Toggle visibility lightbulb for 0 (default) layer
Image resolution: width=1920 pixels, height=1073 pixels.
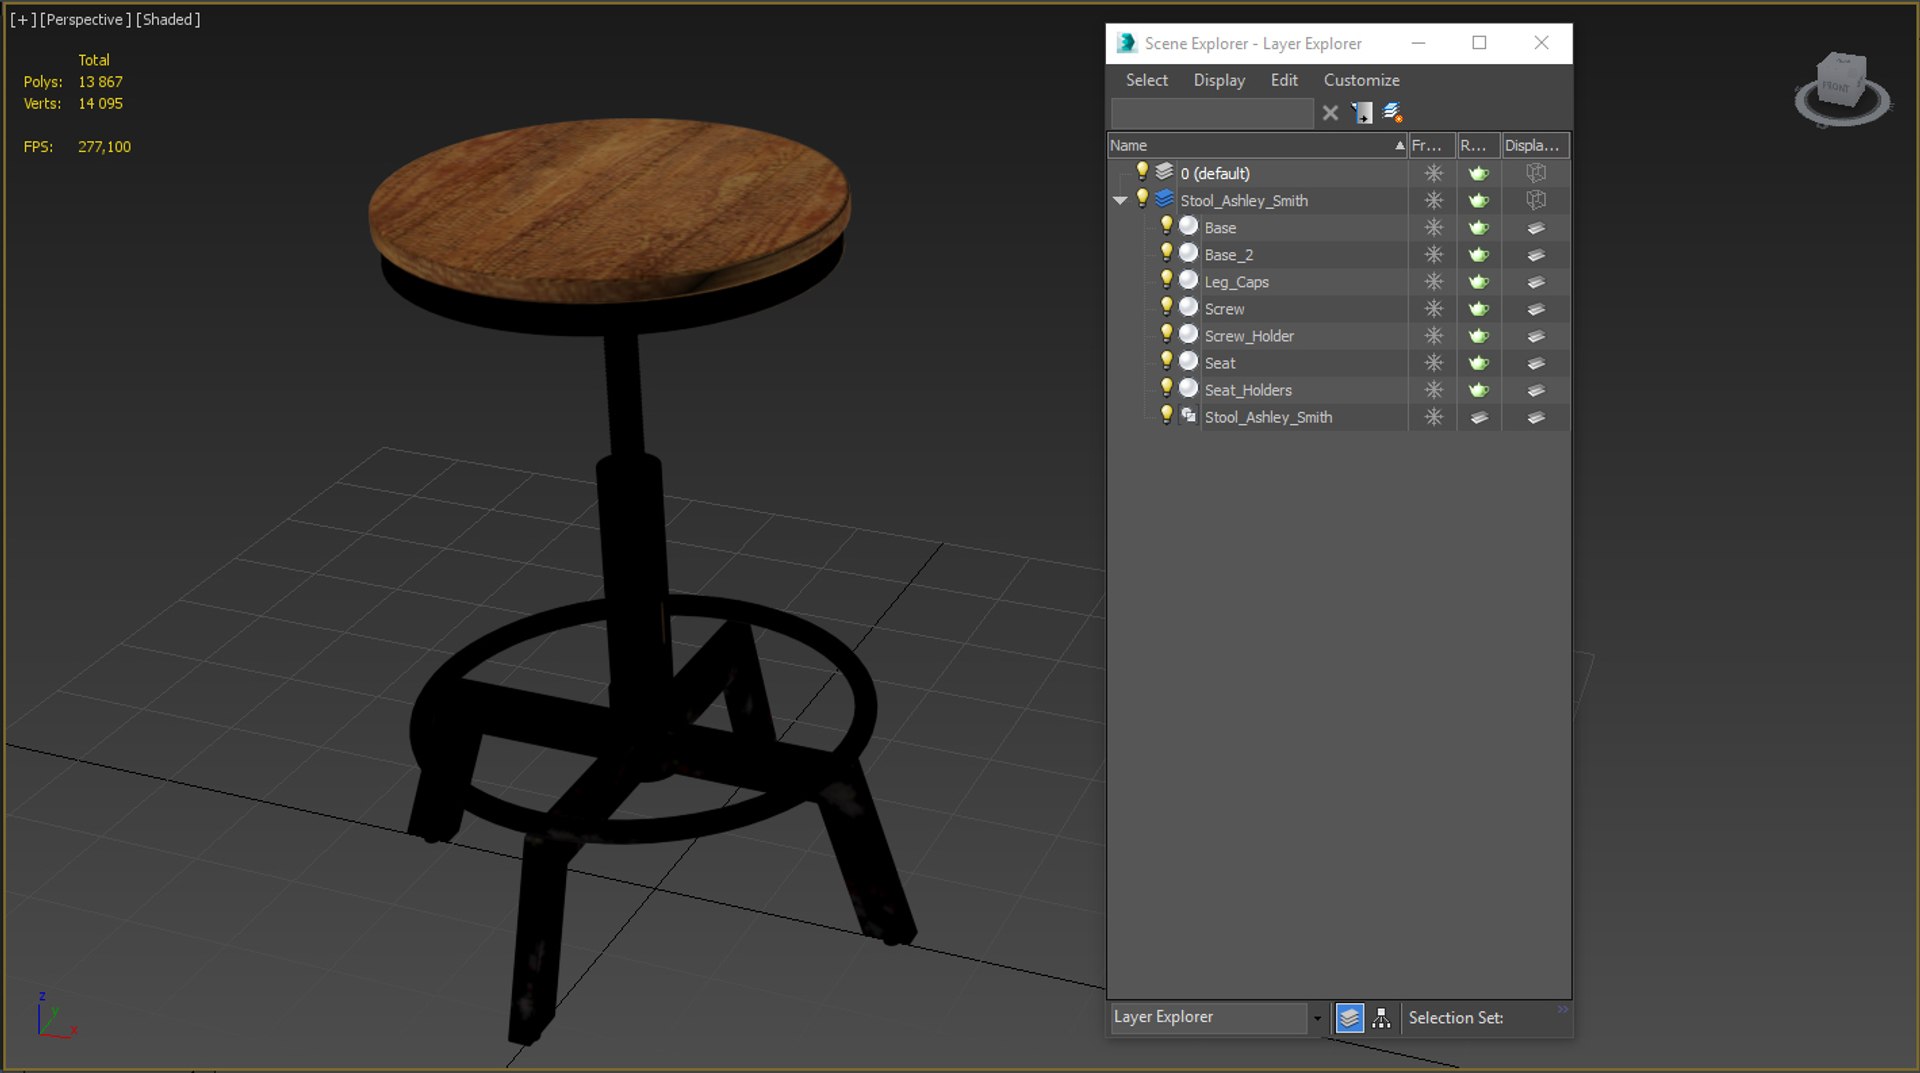pyautogui.click(x=1142, y=172)
